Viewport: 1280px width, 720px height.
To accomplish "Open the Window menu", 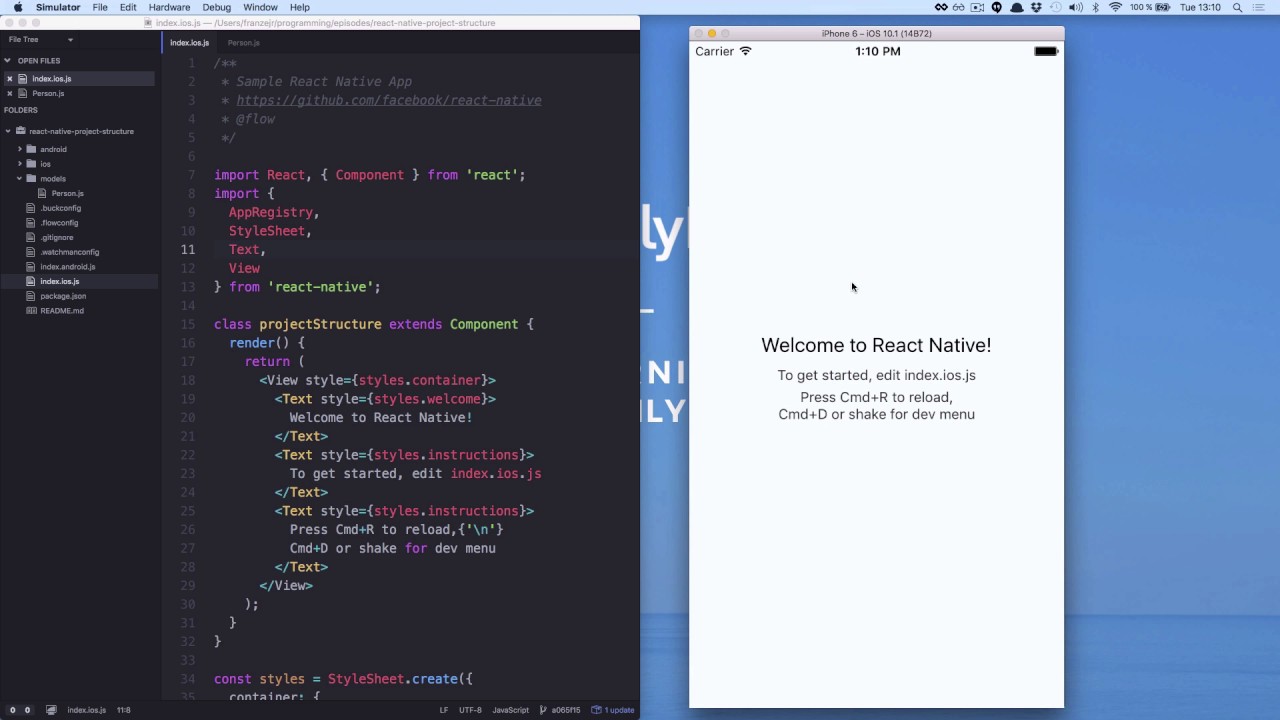I will point(260,7).
